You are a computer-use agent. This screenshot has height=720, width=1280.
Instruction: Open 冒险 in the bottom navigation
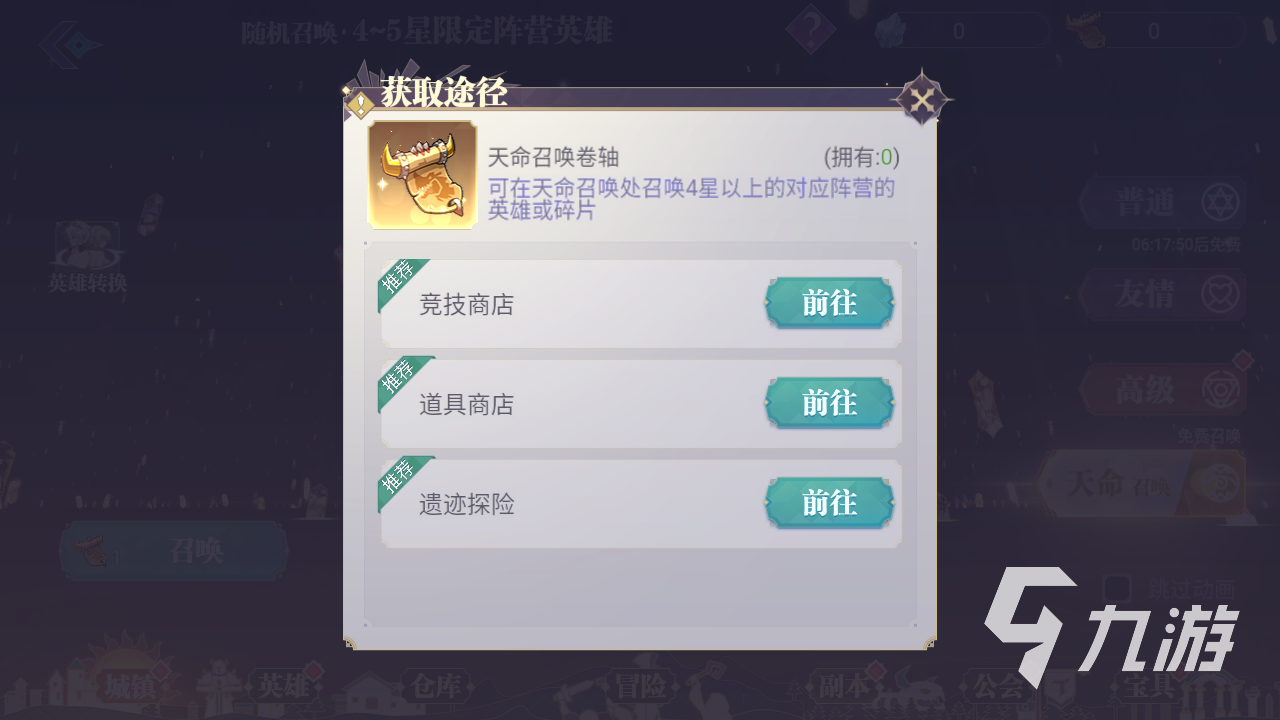tap(640, 685)
